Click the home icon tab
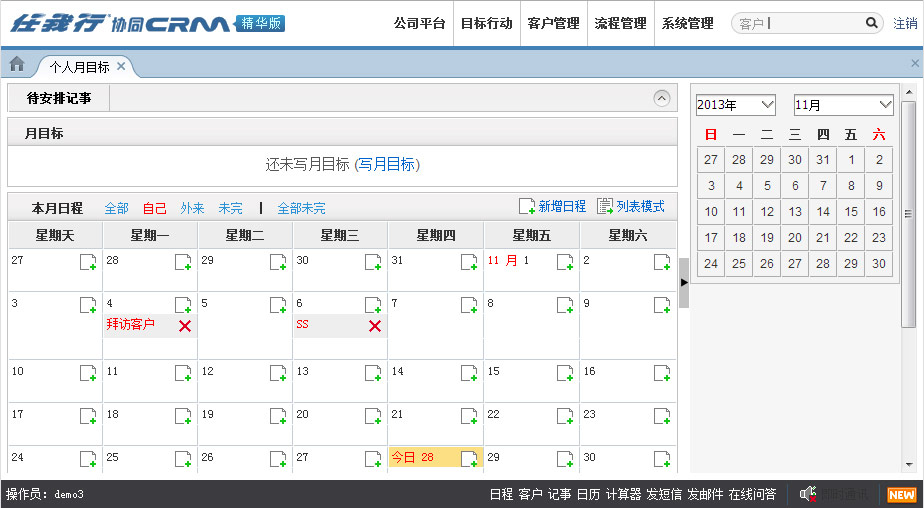The image size is (924, 508). tap(17, 64)
